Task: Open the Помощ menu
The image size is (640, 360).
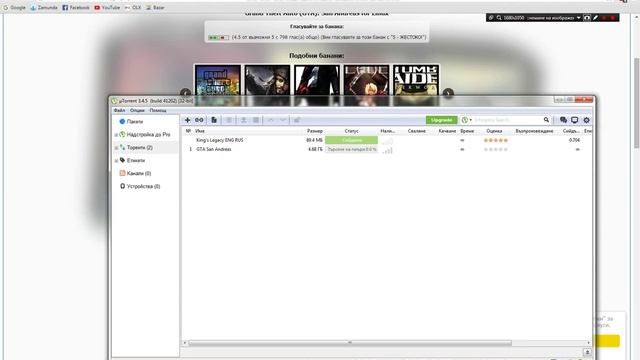Action: pyautogui.click(x=158, y=111)
